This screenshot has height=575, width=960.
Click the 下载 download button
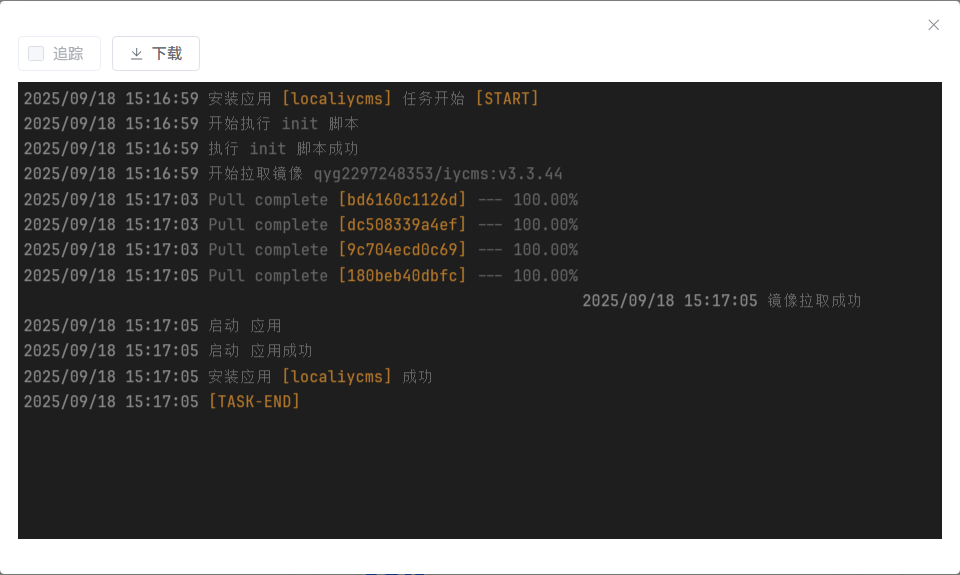[156, 54]
